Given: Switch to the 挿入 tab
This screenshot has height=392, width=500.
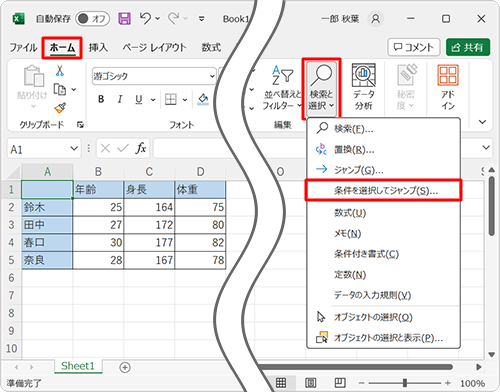Looking at the screenshot, I should (98, 47).
